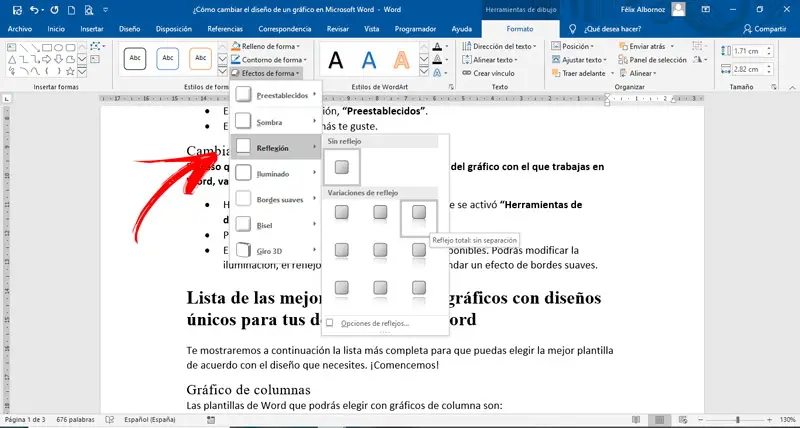Apply the blue-outlined Abc shape style
Screen dimensions: 800x428
[x=168, y=59]
